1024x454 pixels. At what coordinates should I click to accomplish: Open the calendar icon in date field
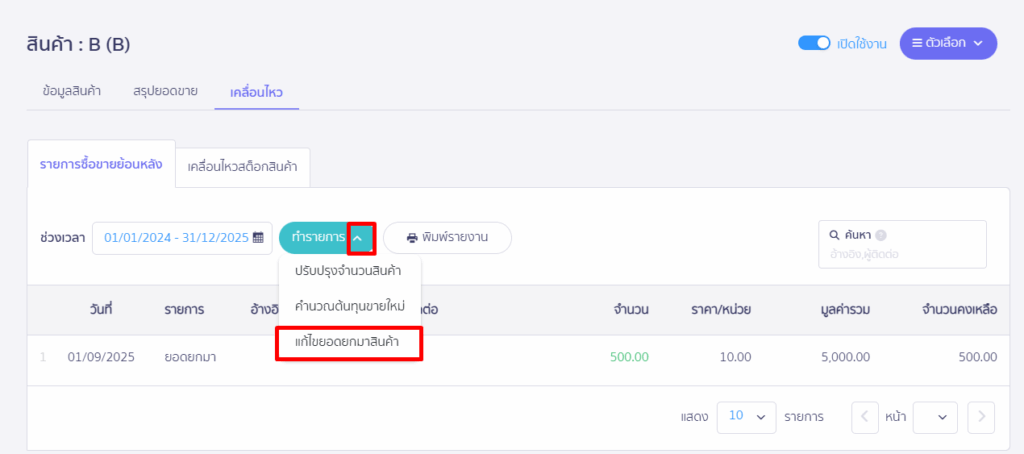tap(258, 238)
